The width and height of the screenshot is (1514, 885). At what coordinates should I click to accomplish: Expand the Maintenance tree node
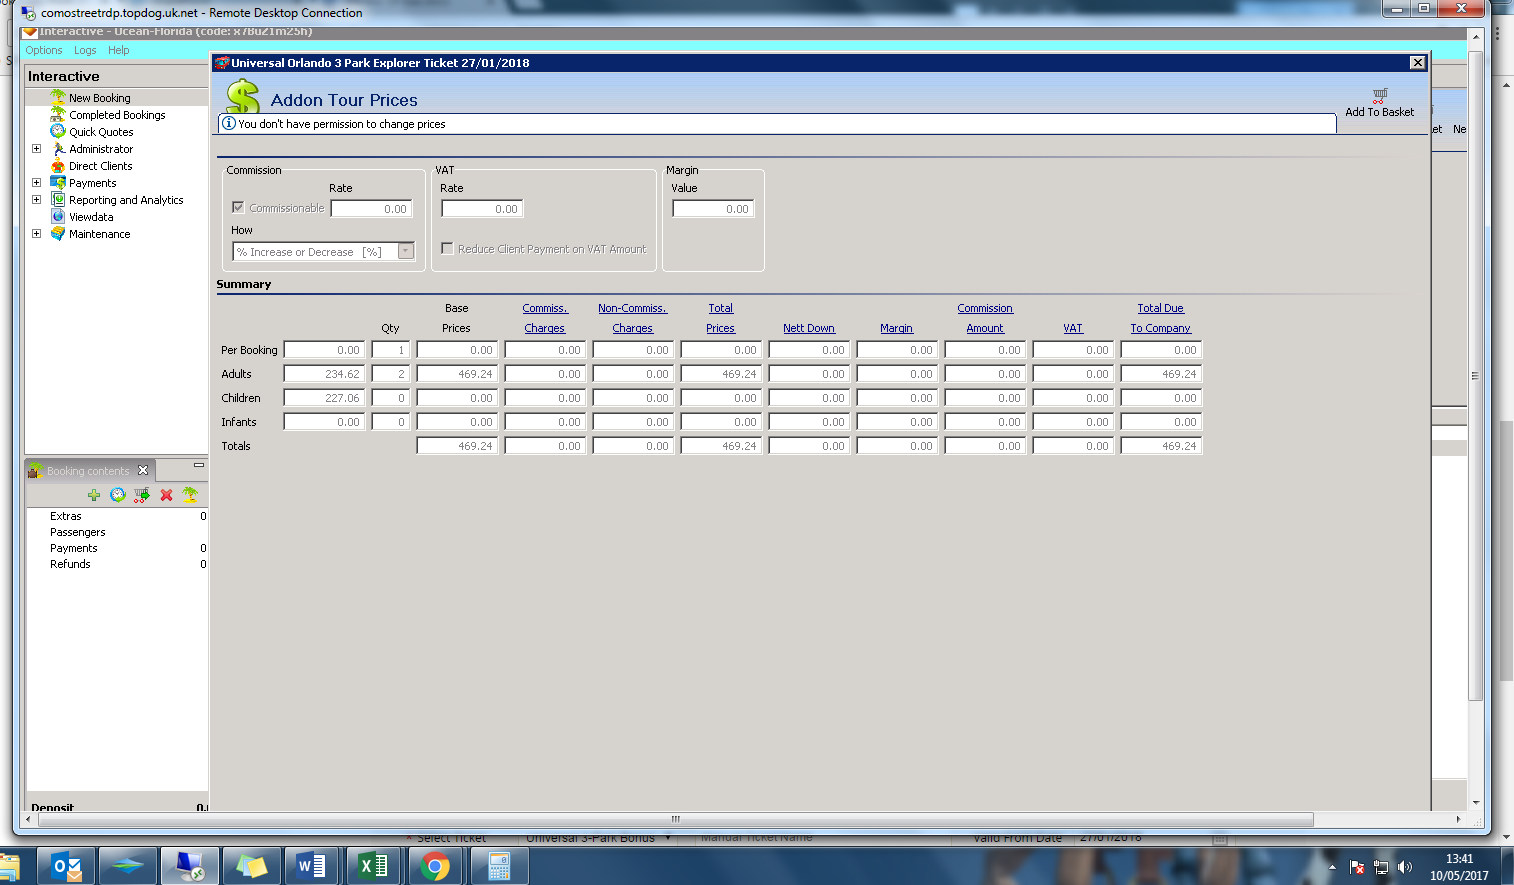[37, 234]
